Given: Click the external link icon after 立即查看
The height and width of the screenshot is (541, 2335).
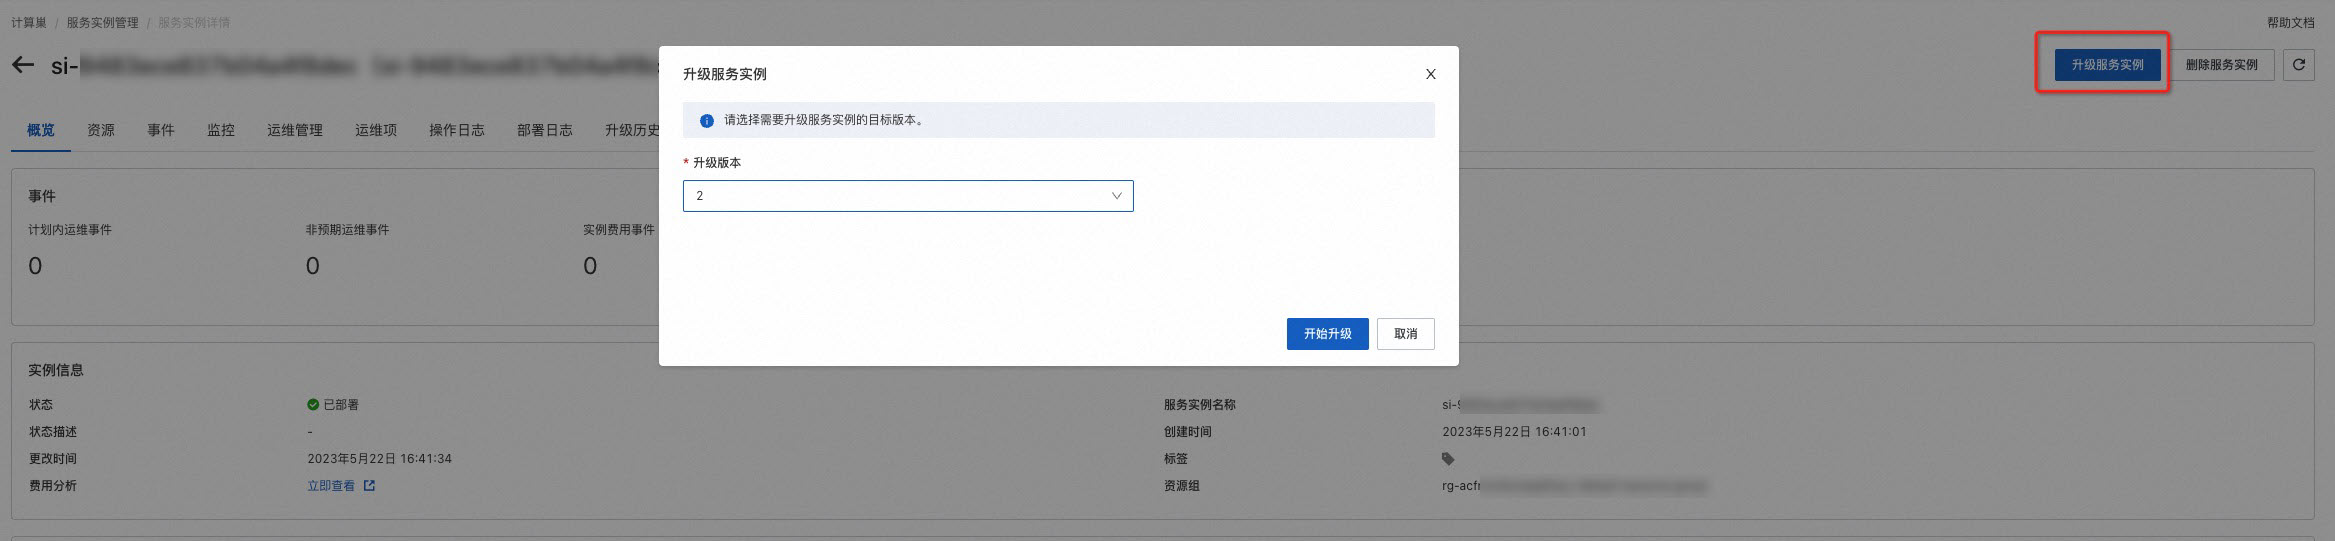Looking at the screenshot, I should pyautogui.click(x=369, y=486).
